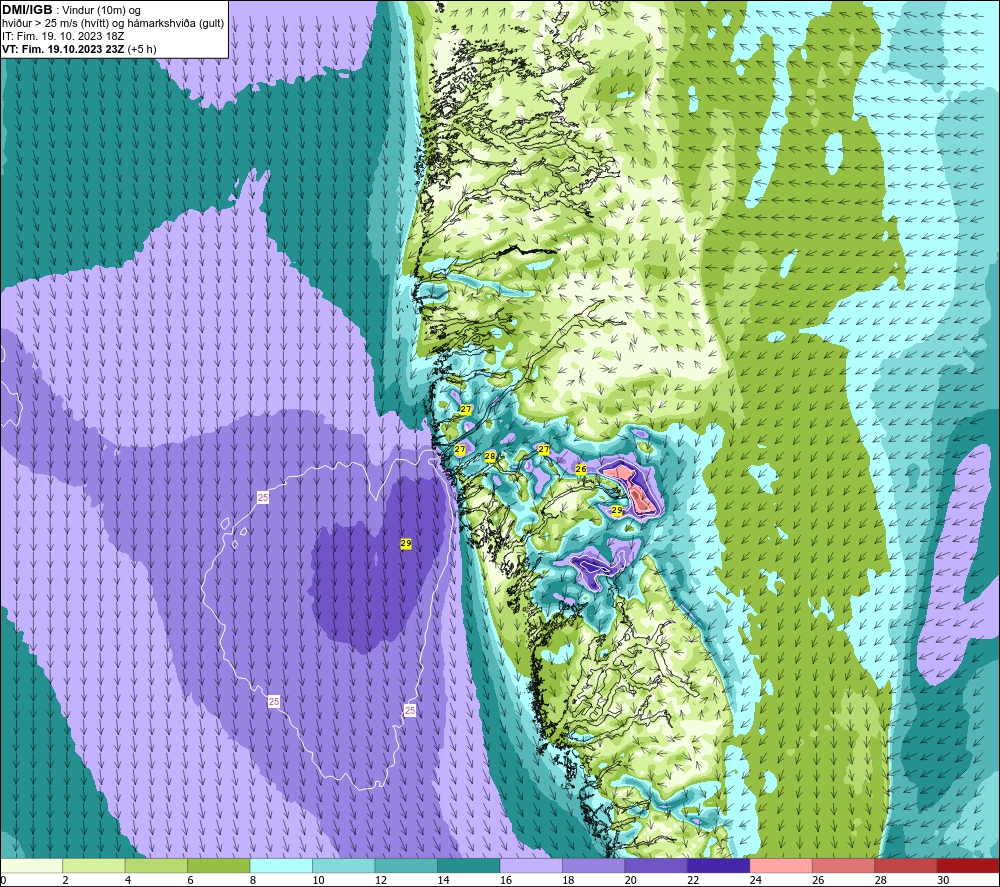Click the legend scale number 0

[x=3, y=880]
